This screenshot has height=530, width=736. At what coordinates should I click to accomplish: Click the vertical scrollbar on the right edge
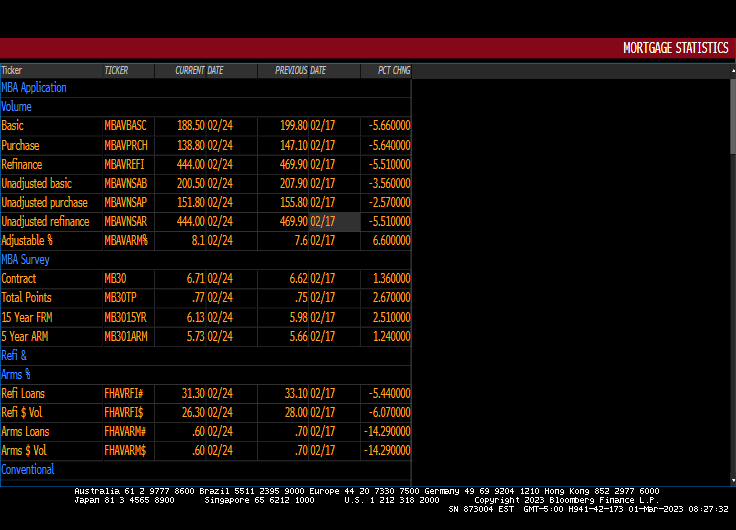(731, 110)
